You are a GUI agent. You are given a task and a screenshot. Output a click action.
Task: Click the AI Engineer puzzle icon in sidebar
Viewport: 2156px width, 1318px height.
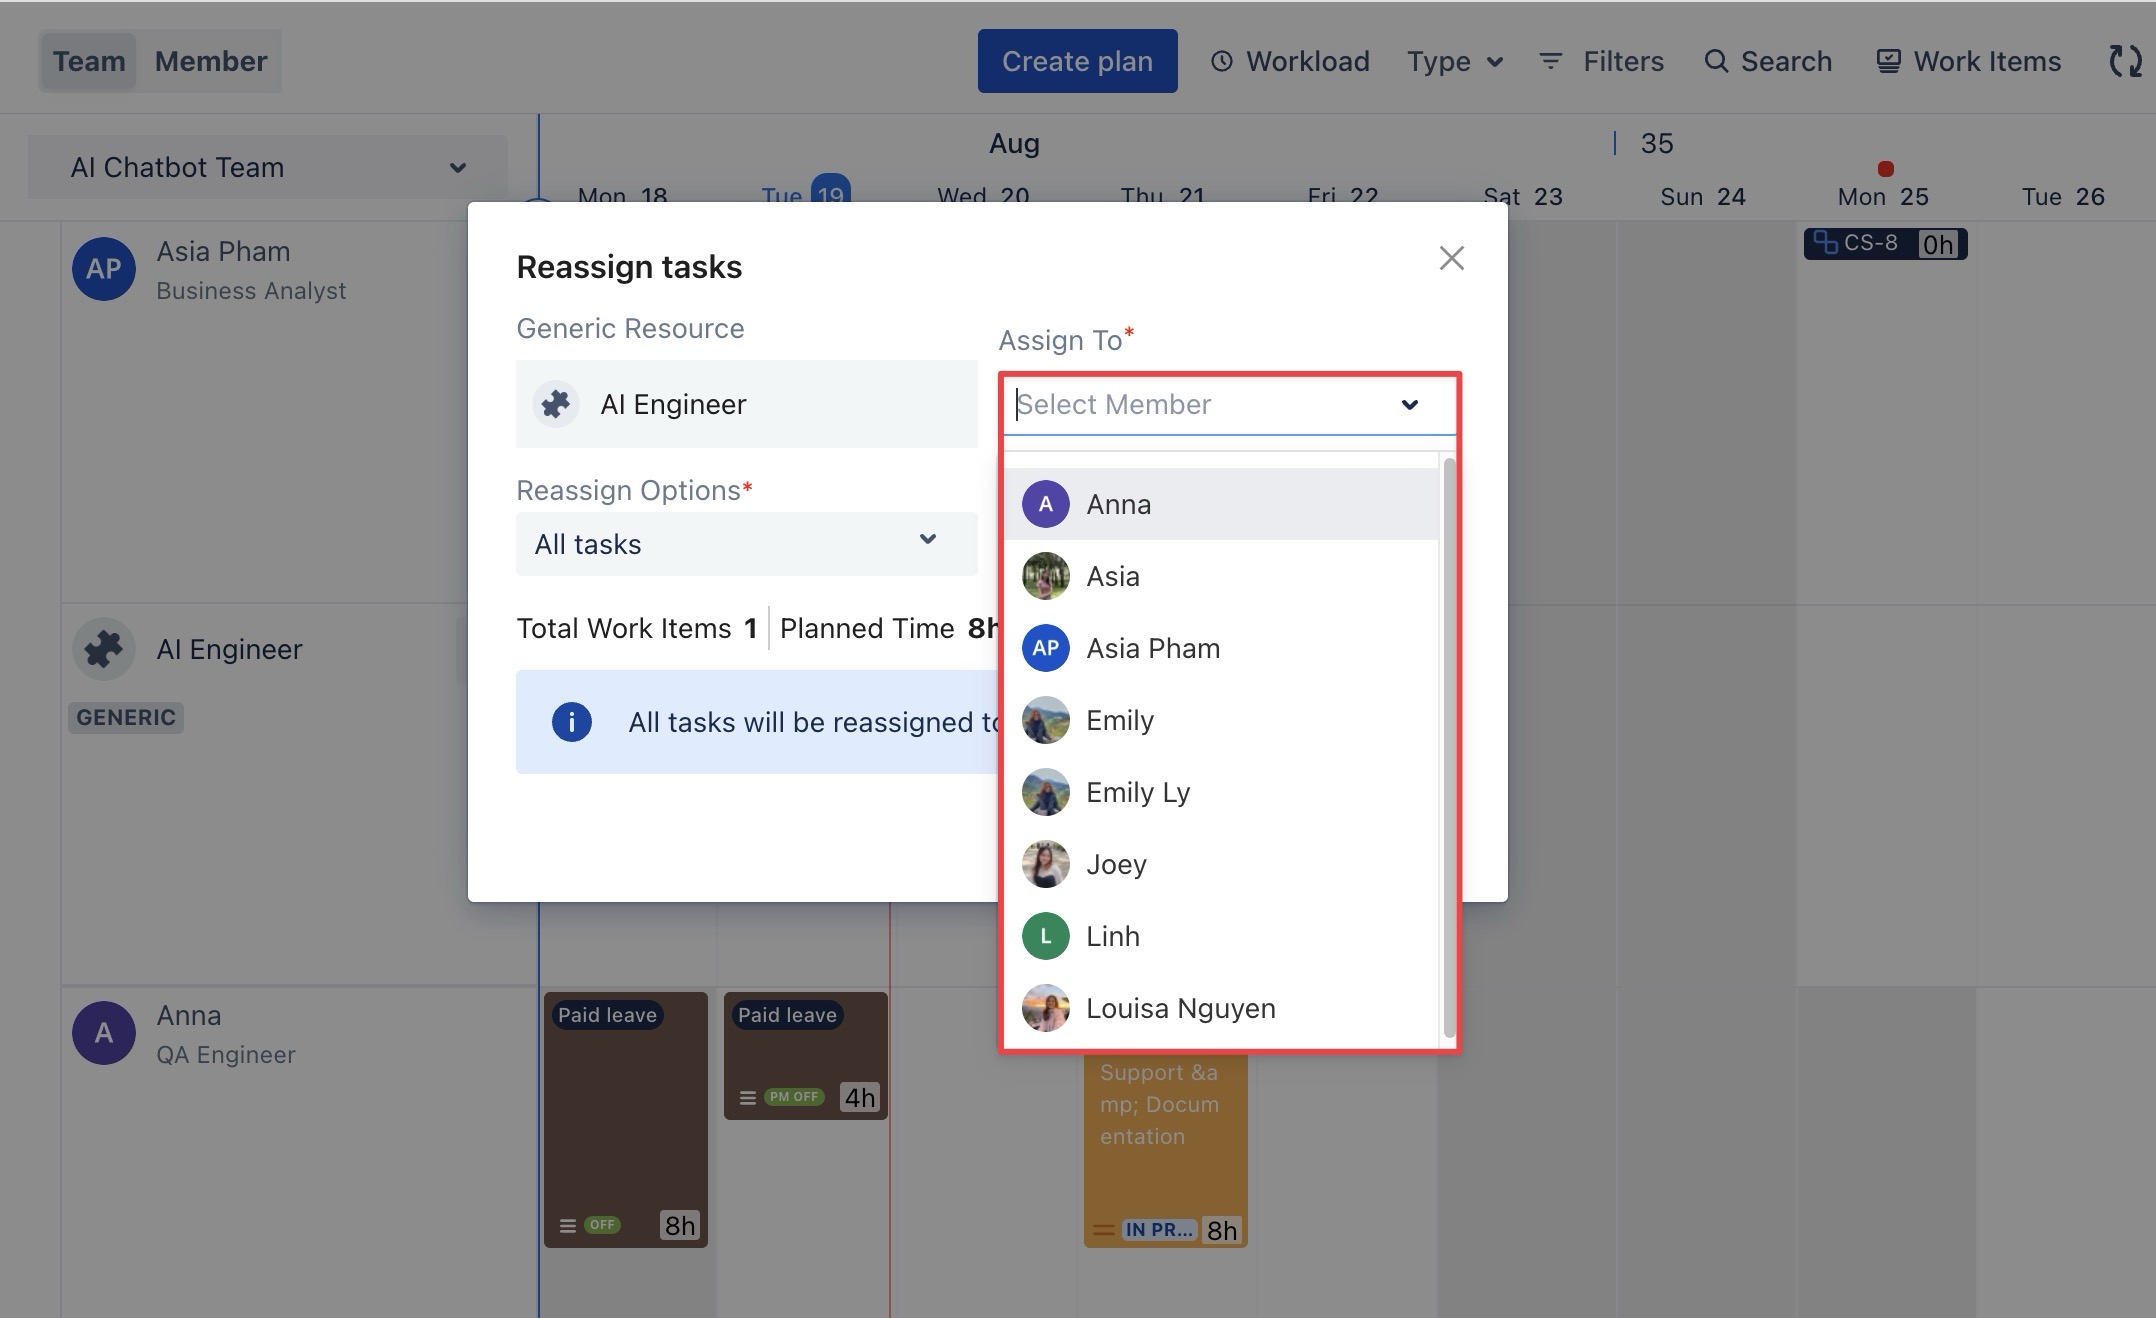tap(104, 650)
